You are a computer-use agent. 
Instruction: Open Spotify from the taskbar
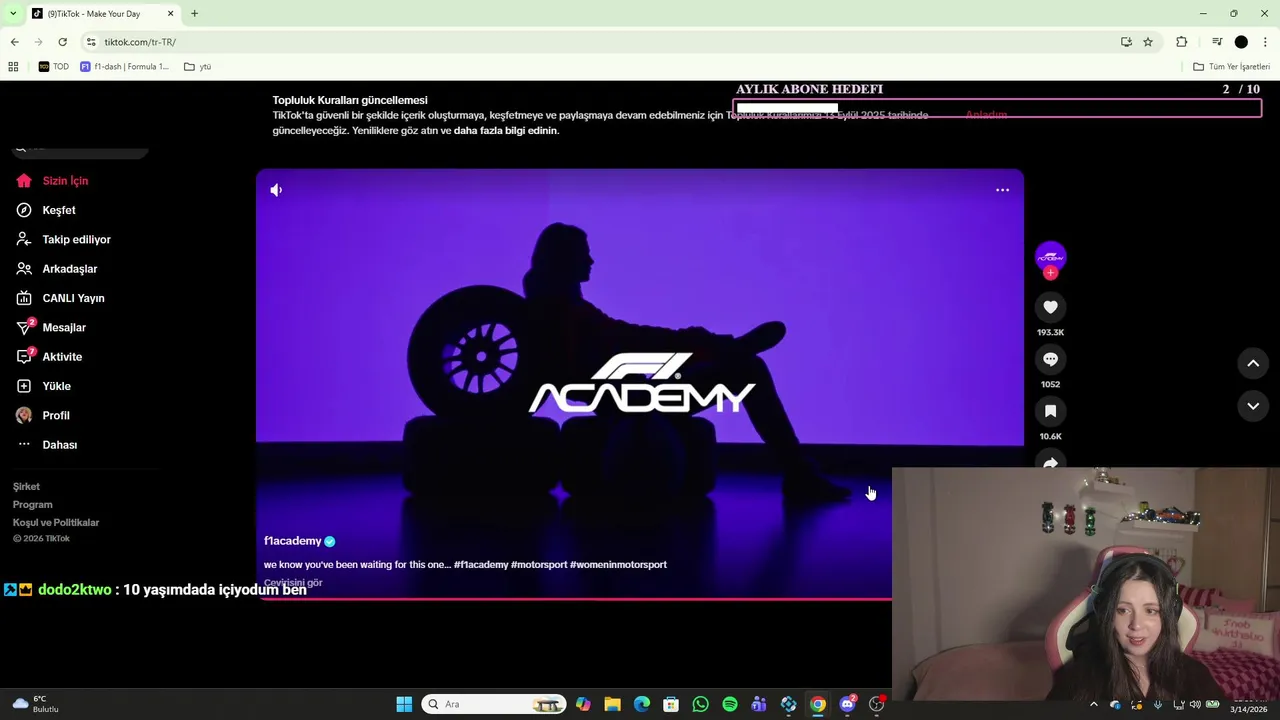coord(730,704)
